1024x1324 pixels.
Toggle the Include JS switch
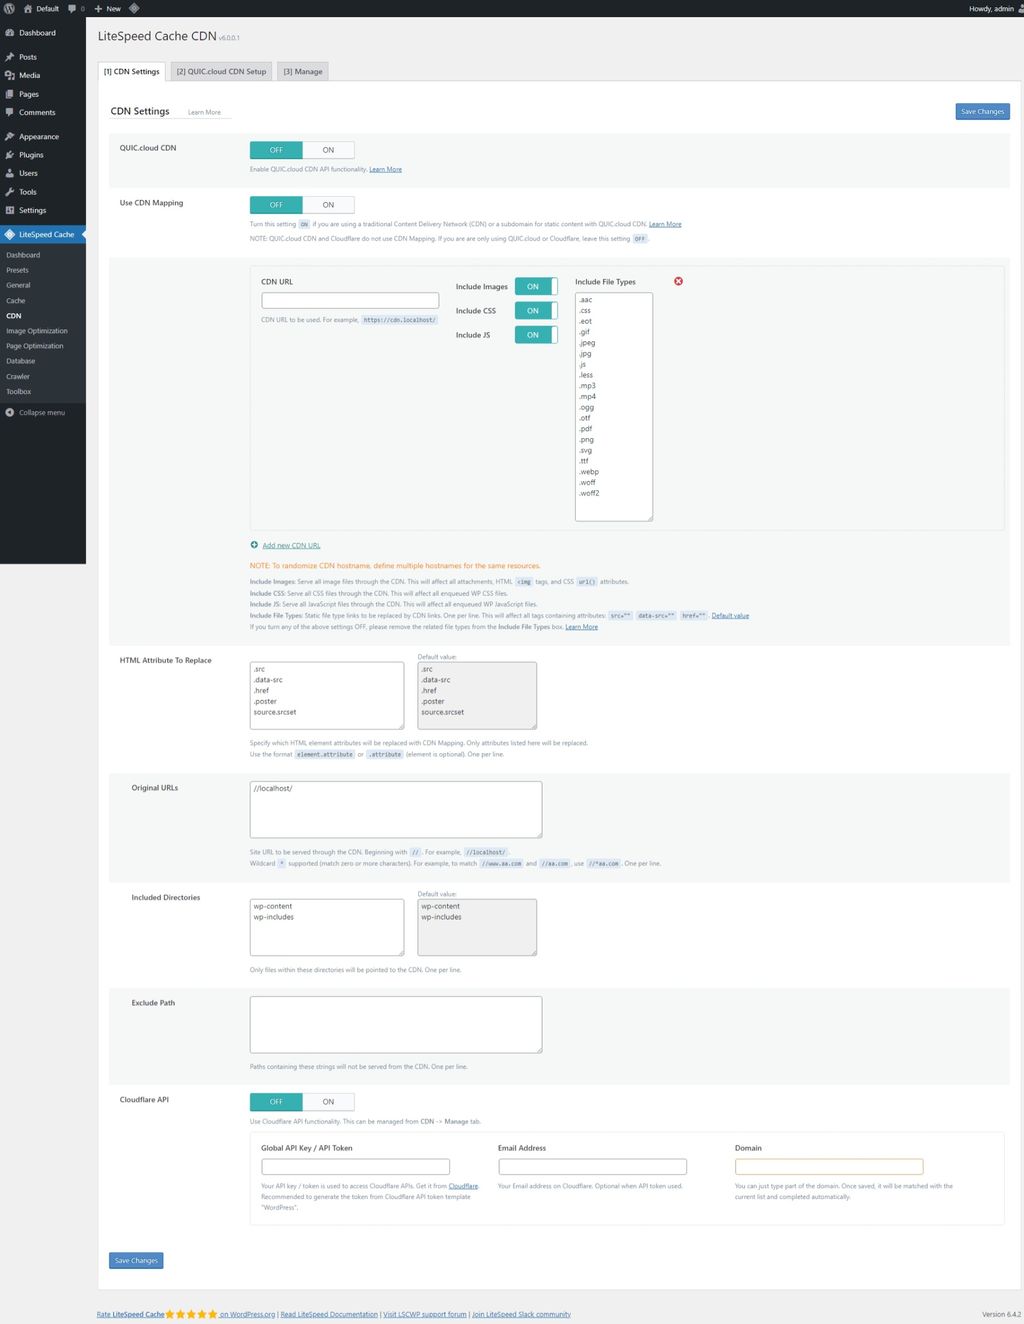pos(536,335)
